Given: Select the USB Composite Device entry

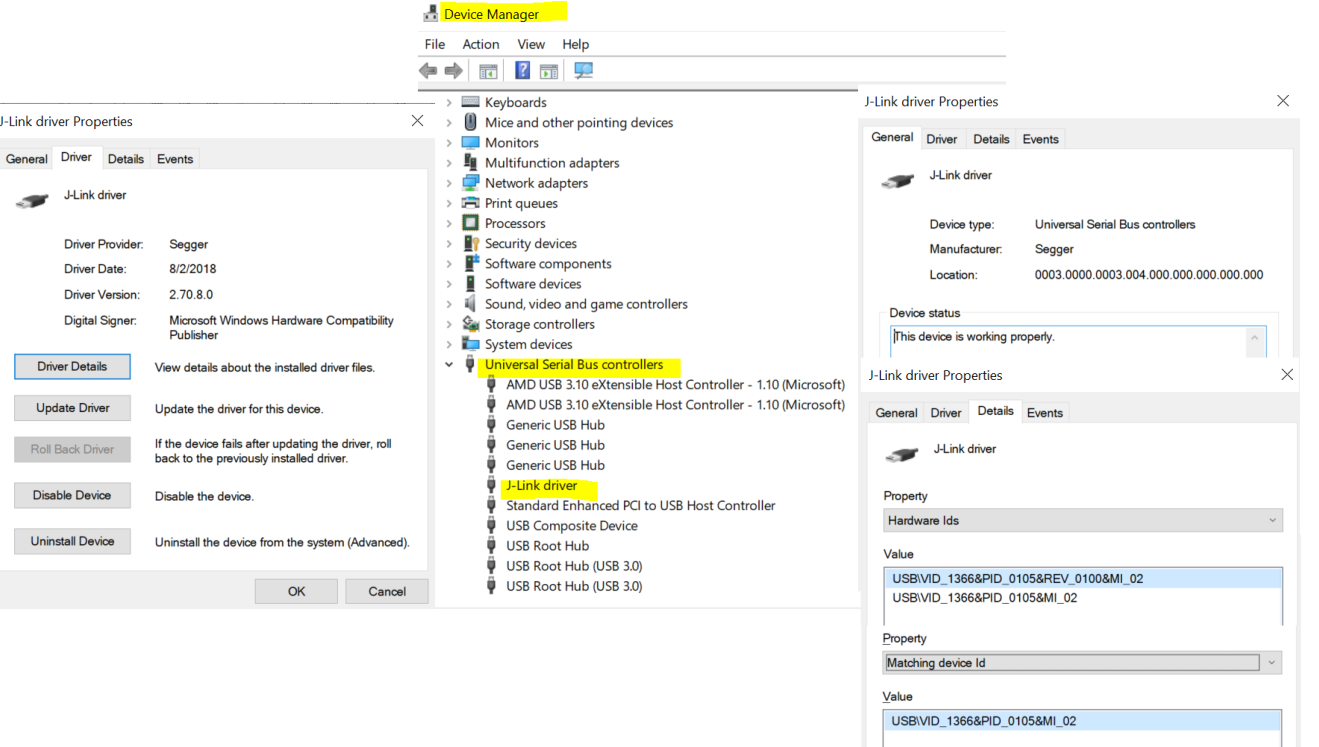Looking at the screenshot, I should tap(571, 526).
